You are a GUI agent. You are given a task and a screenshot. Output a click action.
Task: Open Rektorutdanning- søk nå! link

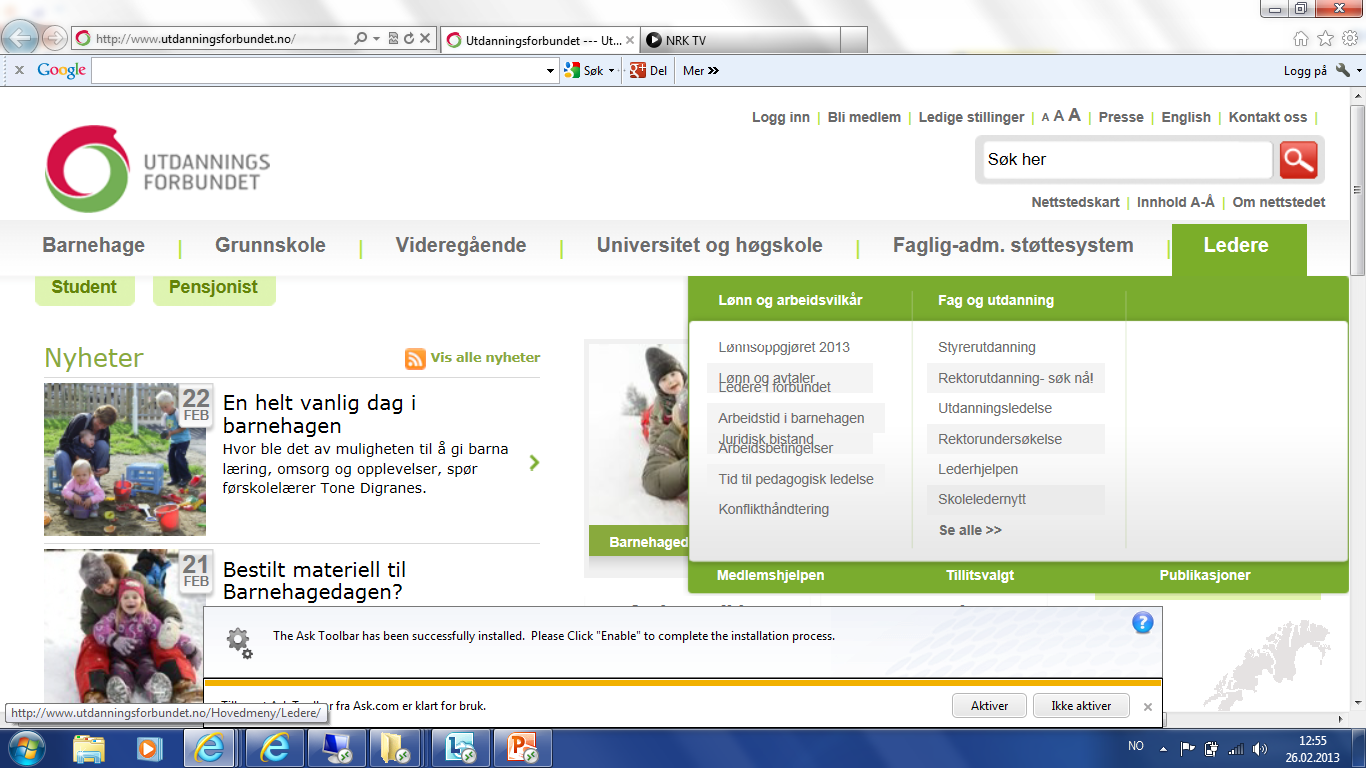point(1016,378)
